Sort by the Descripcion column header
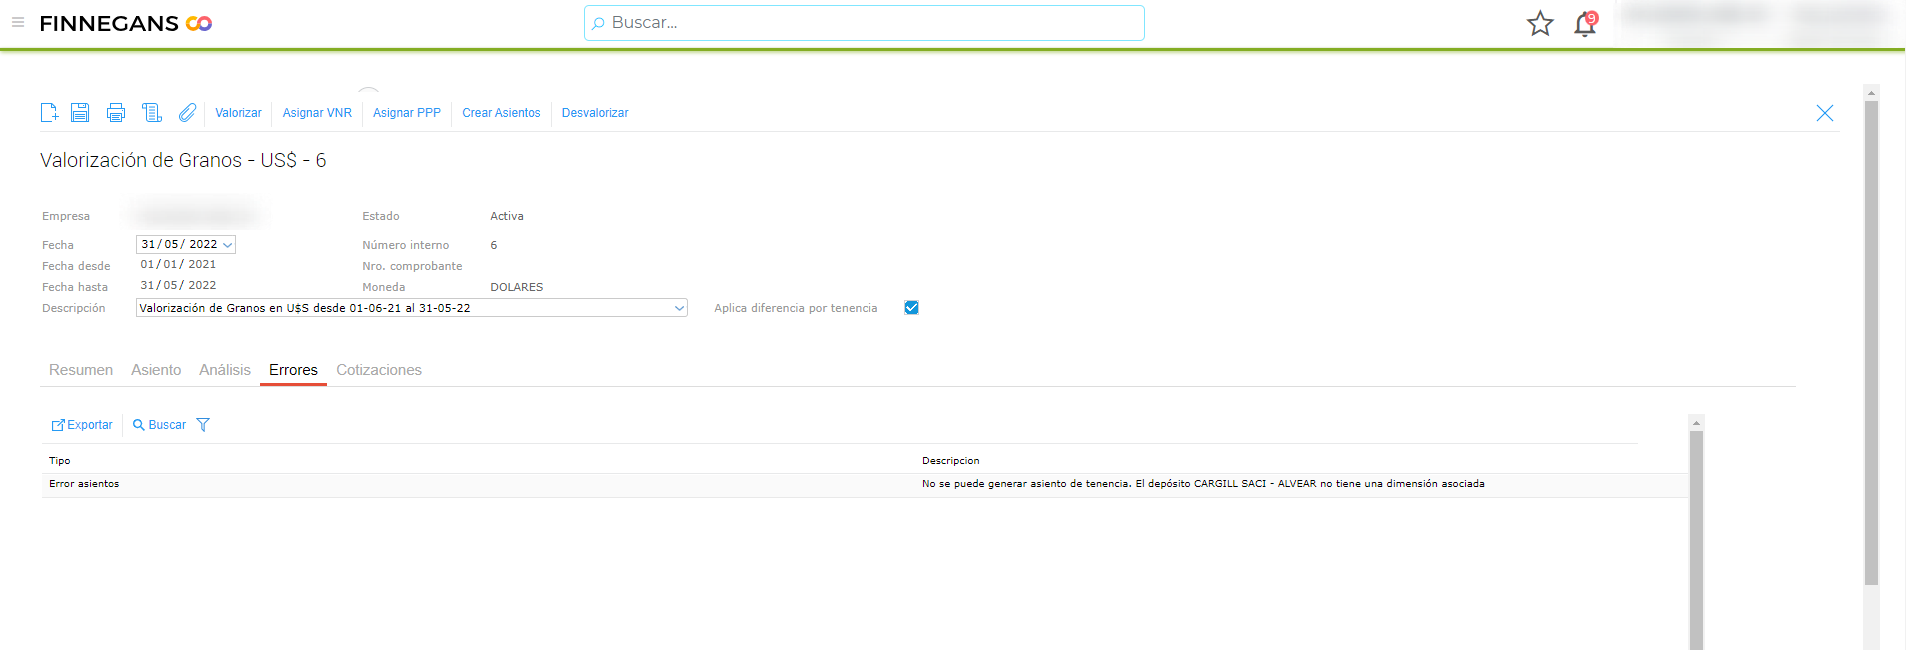1906x650 pixels. pyautogui.click(x=951, y=461)
